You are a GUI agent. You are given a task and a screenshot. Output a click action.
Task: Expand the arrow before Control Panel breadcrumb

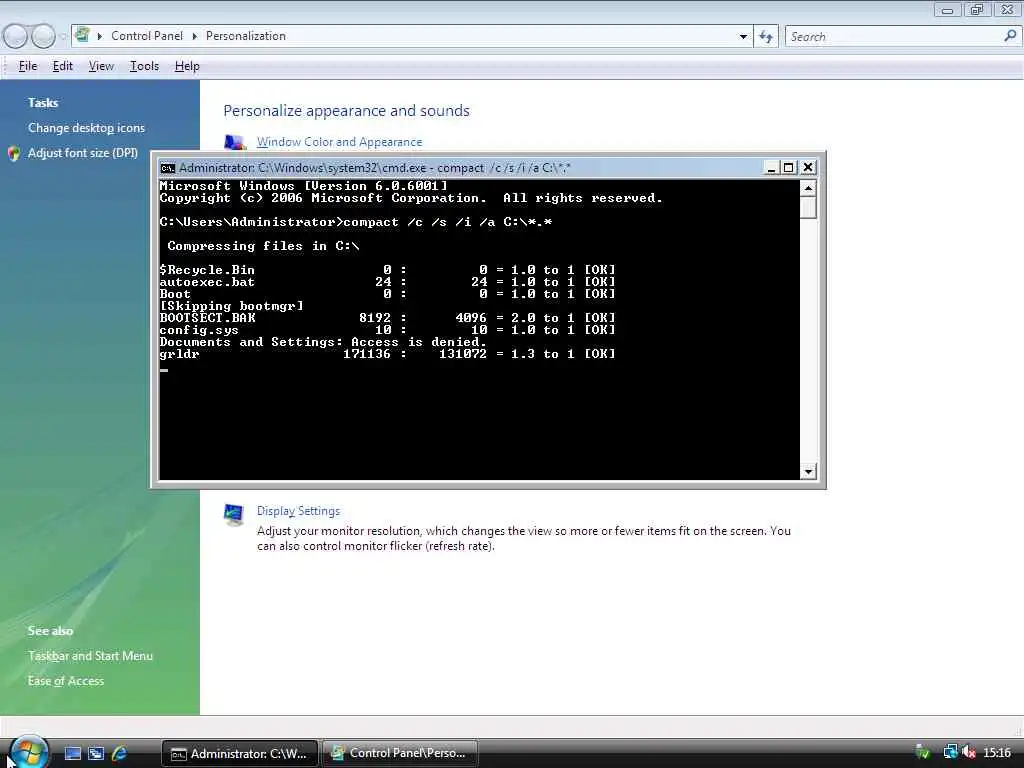[100, 37]
